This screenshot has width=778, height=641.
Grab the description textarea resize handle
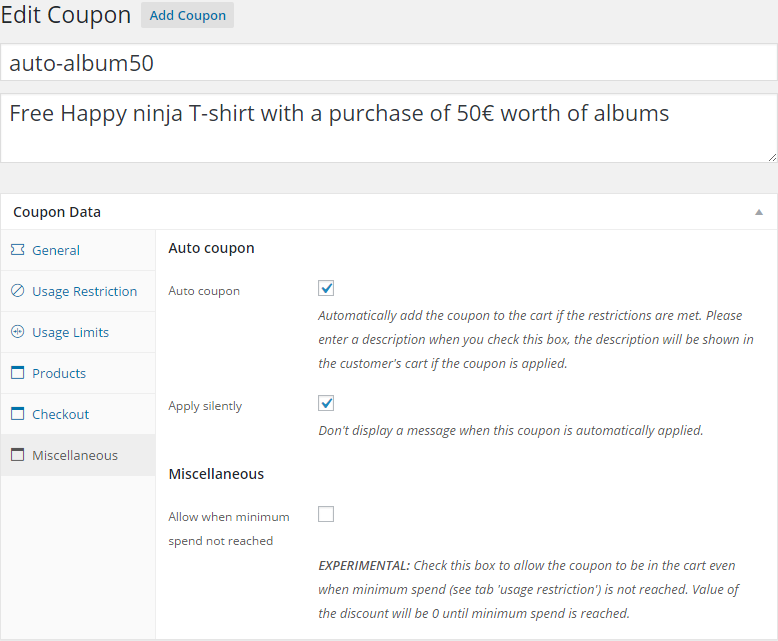pyautogui.click(x=772, y=157)
